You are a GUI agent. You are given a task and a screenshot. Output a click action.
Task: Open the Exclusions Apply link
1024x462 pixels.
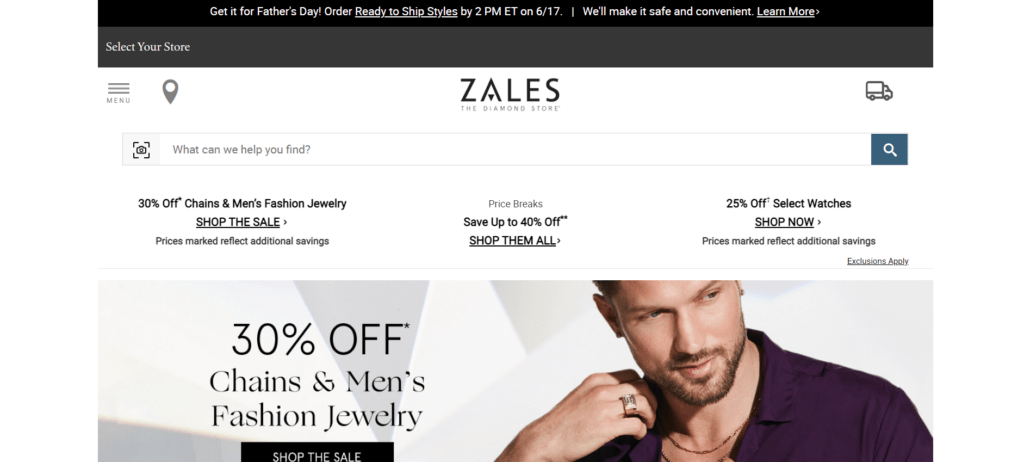(878, 261)
